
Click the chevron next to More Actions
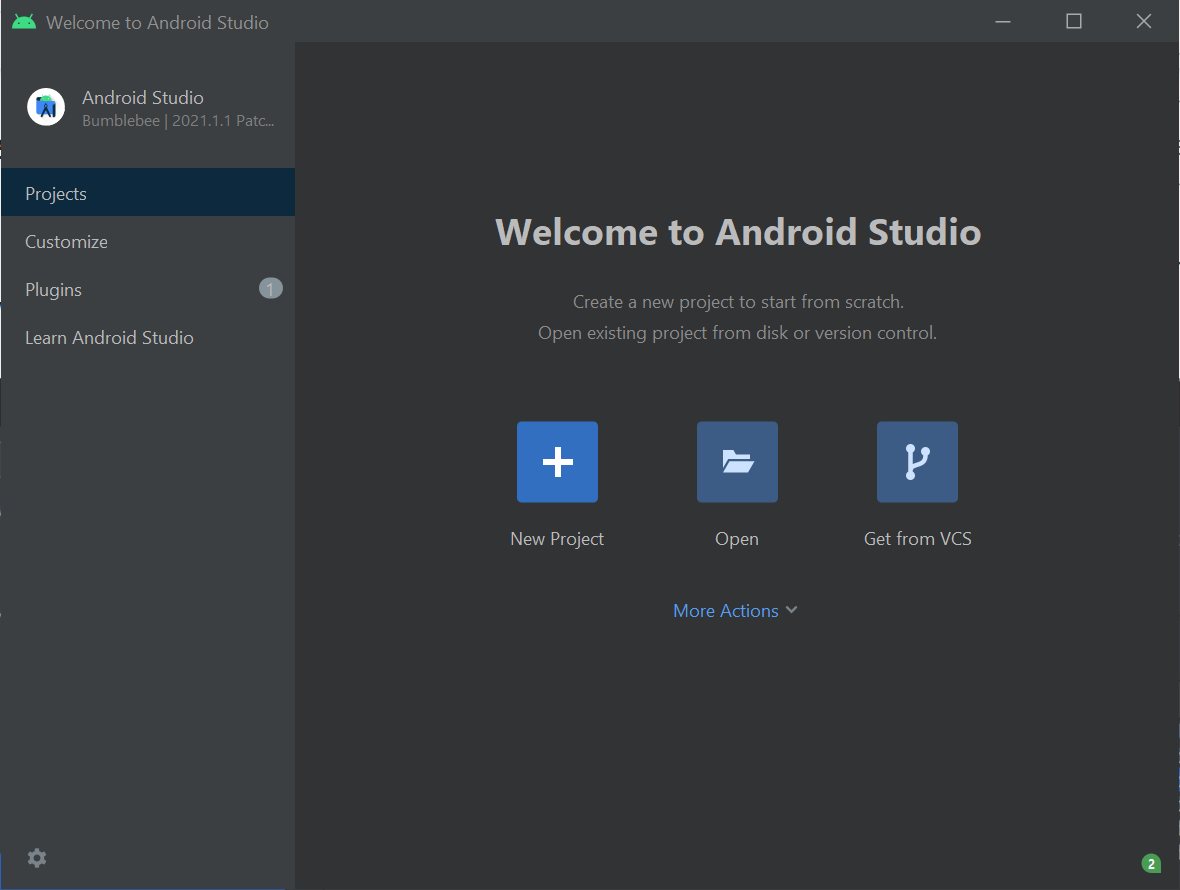(x=791, y=610)
